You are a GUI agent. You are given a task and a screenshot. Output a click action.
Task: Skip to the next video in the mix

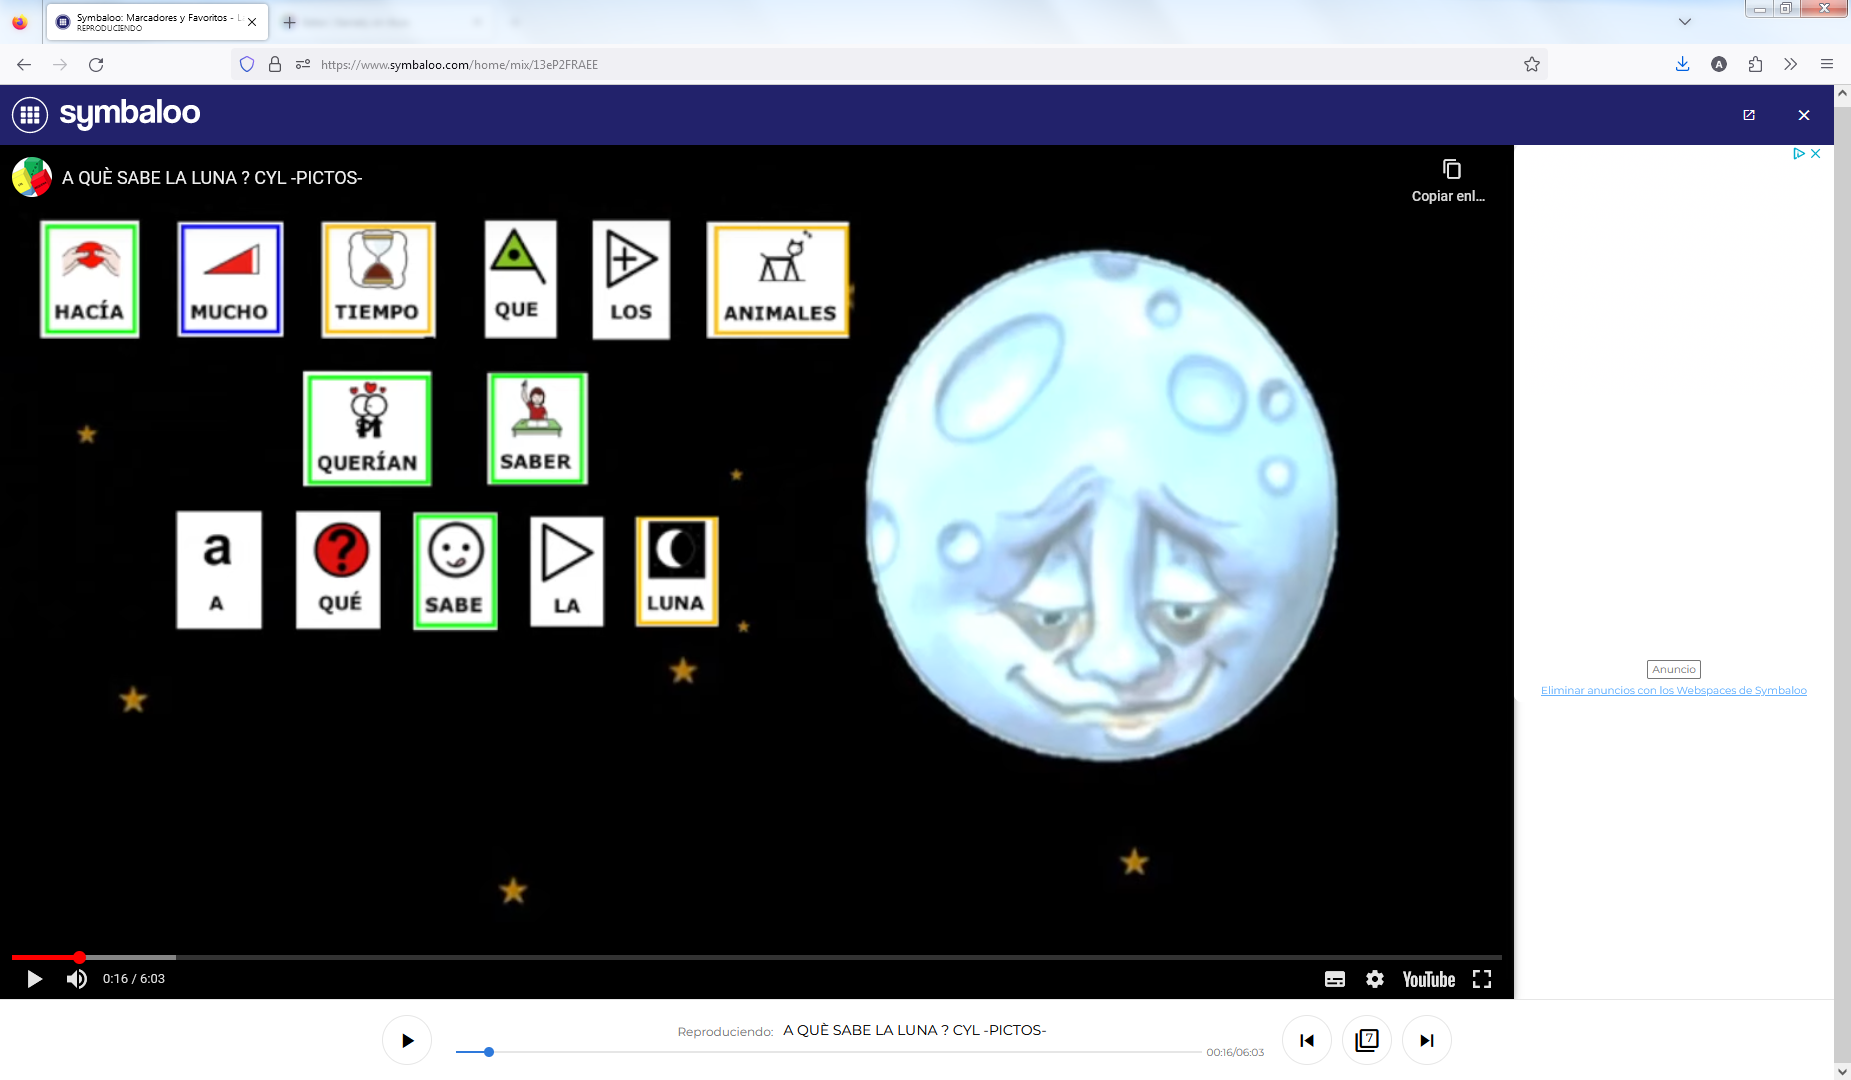(x=1428, y=1040)
